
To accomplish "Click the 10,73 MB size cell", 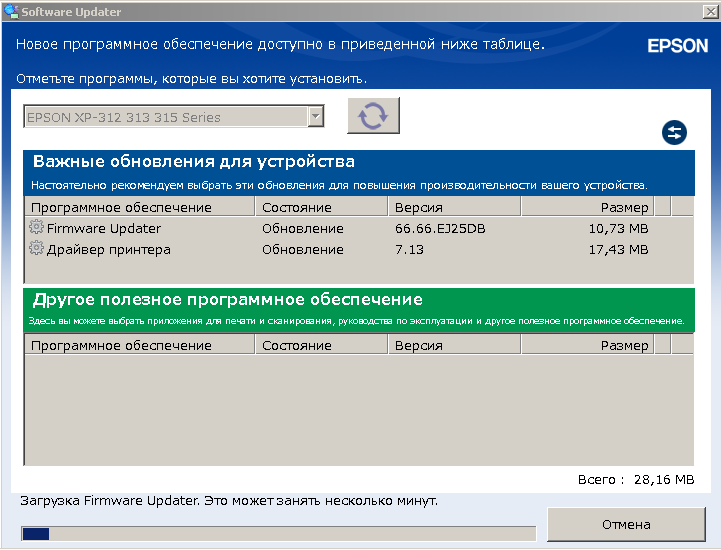I will click(x=618, y=229).
